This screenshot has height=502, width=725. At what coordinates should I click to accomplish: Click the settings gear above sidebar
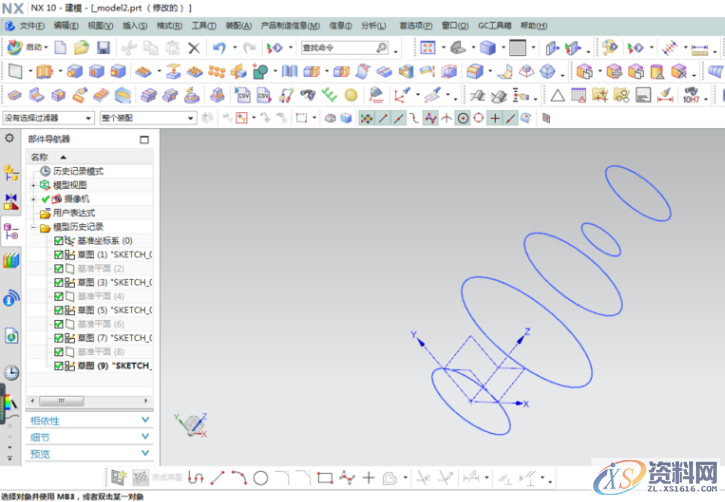point(10,138)
